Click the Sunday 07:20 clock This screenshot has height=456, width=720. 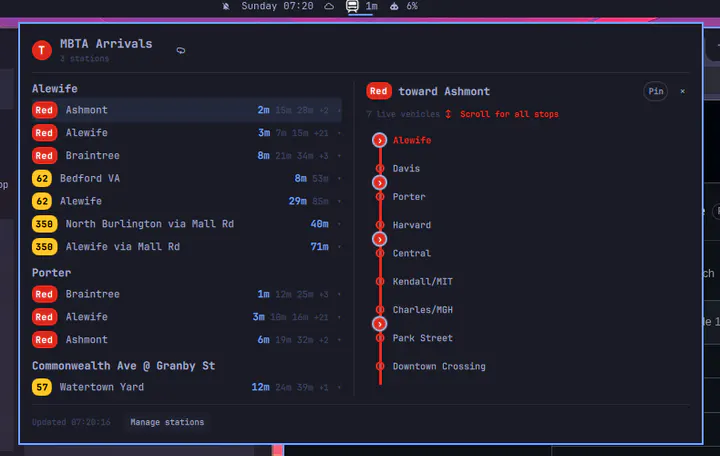277,6
